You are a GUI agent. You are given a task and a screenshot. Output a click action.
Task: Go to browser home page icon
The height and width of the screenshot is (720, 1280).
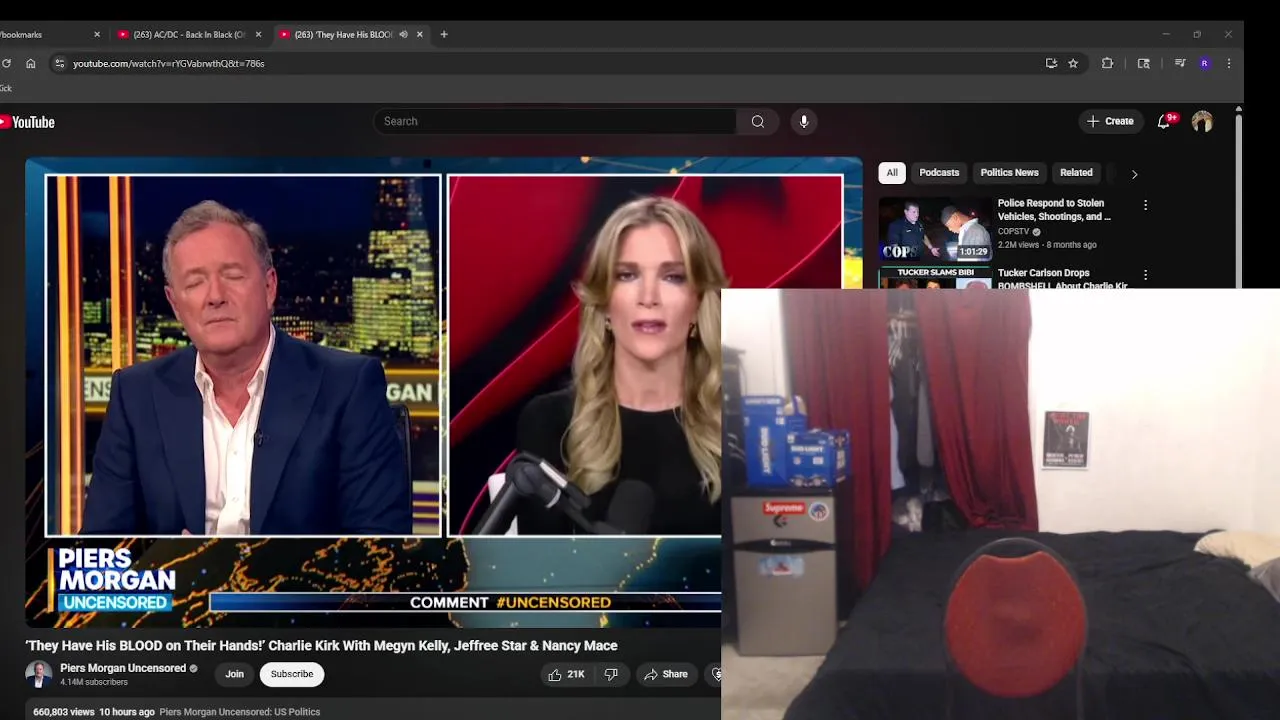(31, 63)
